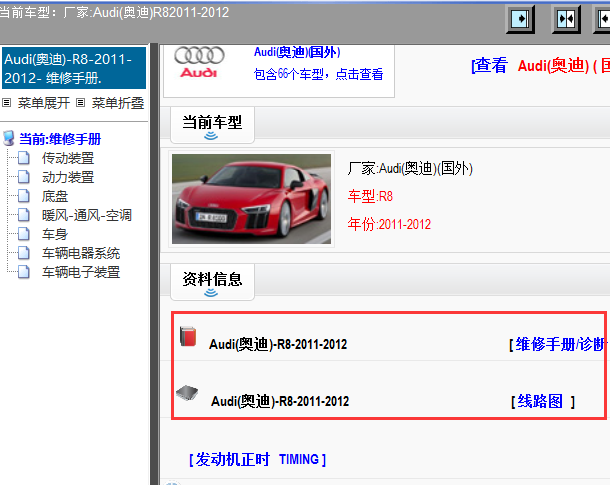Collapse the 当前车型 section chevron
This screenshot has height=485, width=610.
point(211,136)
